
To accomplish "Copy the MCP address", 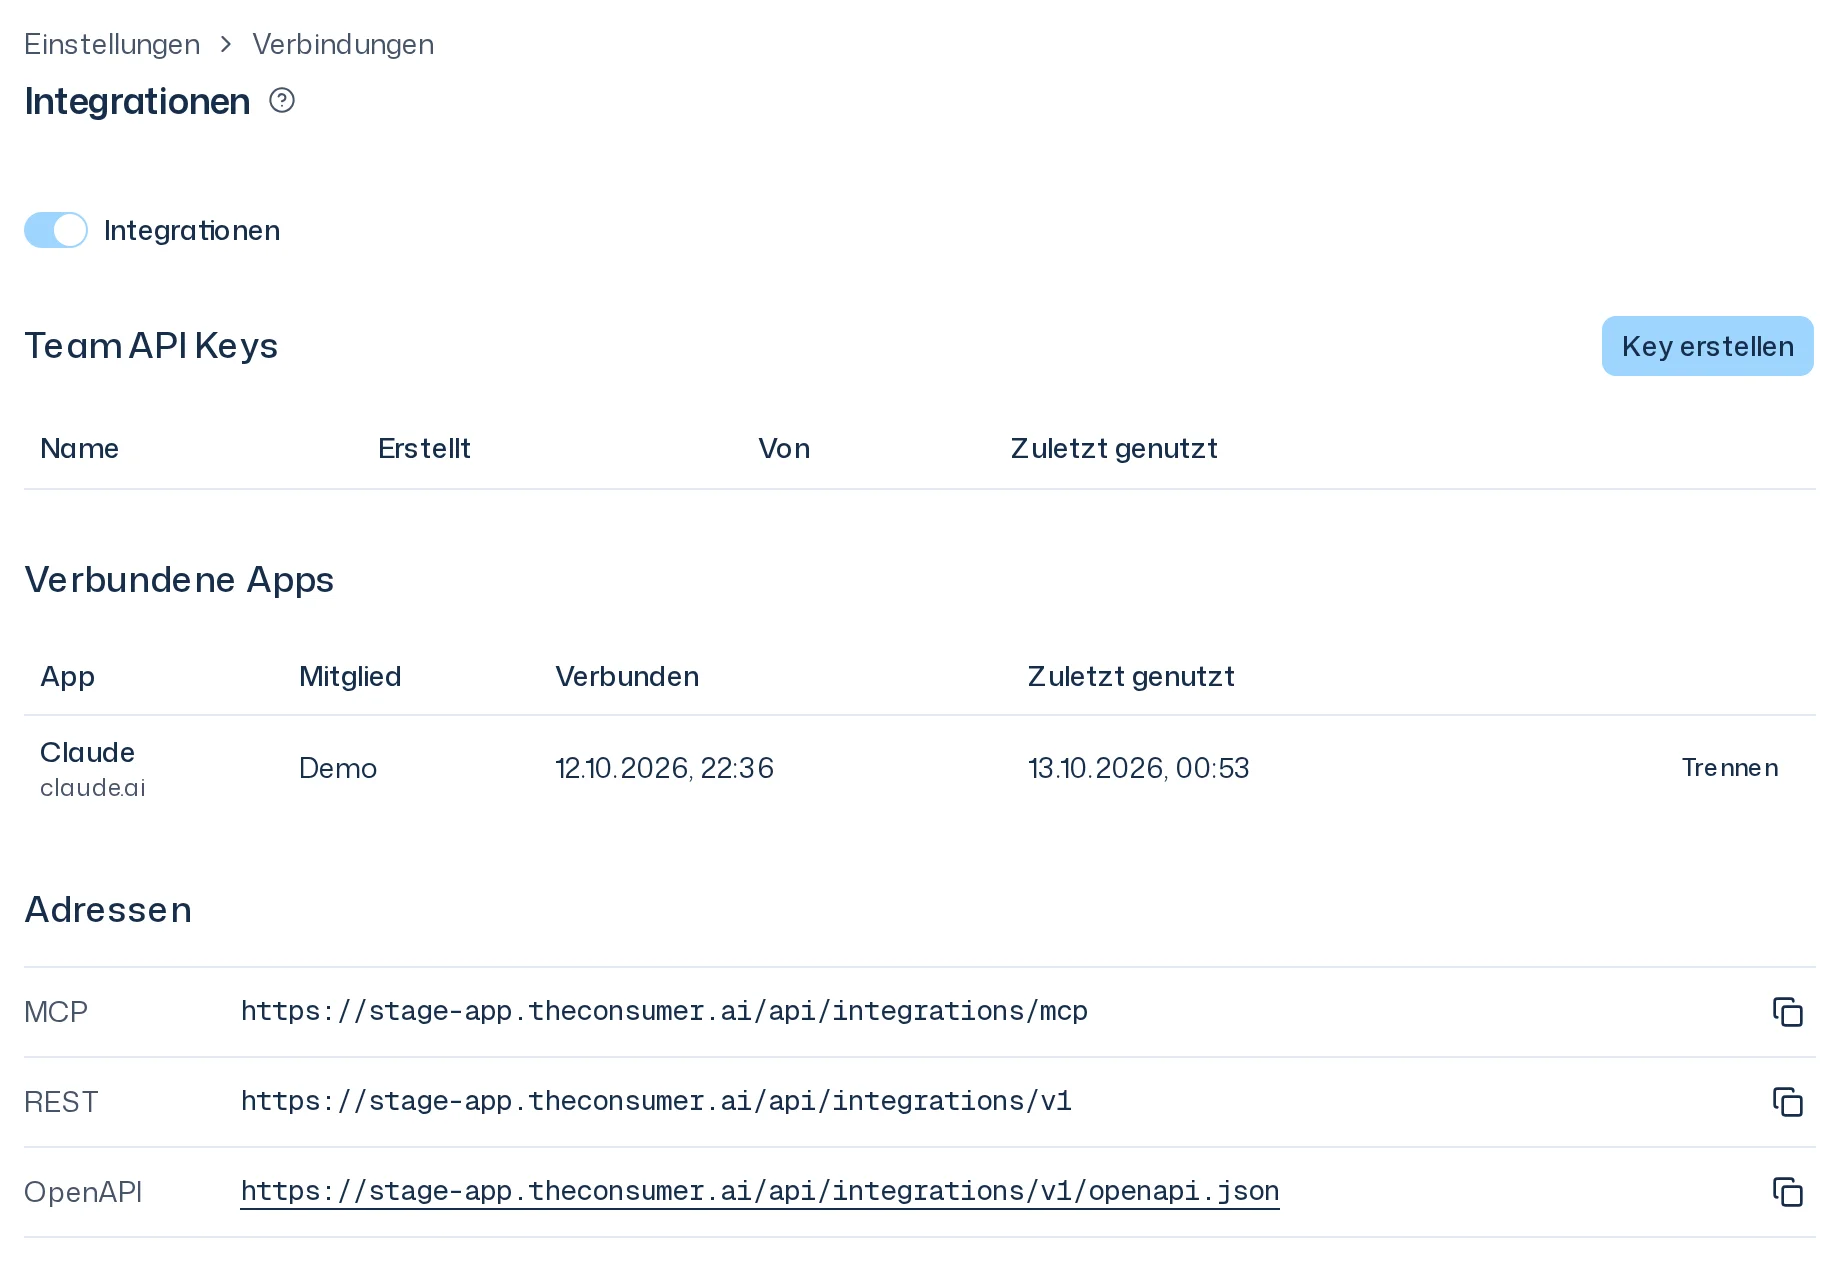I will pos(1787,1012).
